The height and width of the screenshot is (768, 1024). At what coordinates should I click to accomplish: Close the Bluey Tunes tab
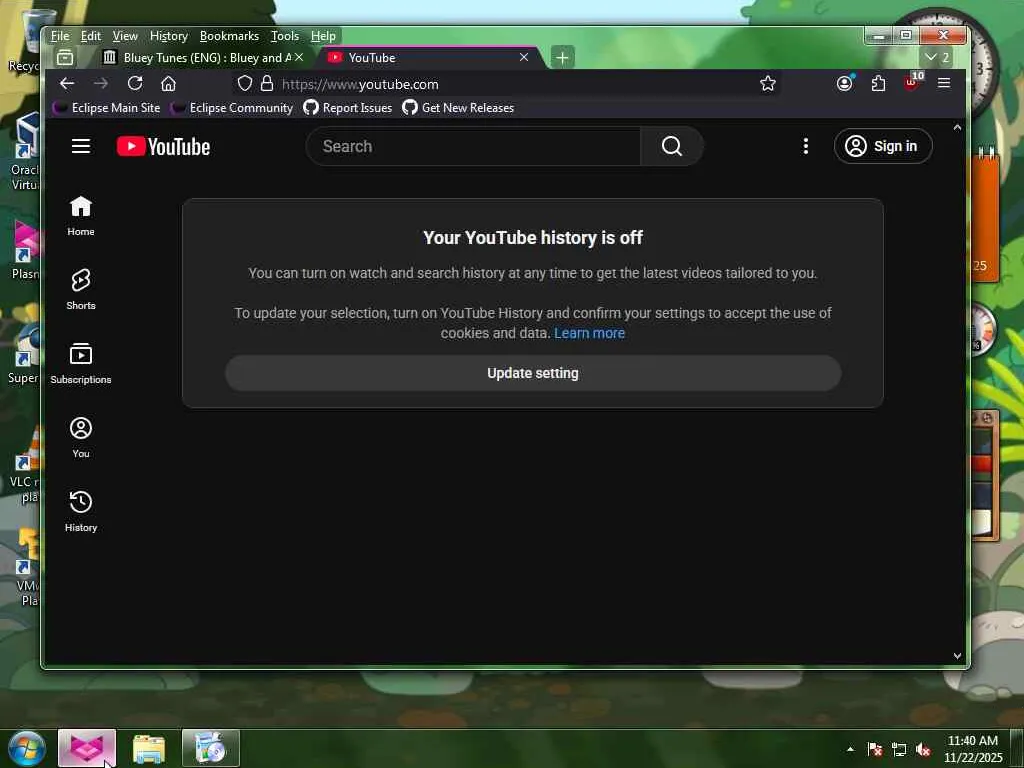299,57
